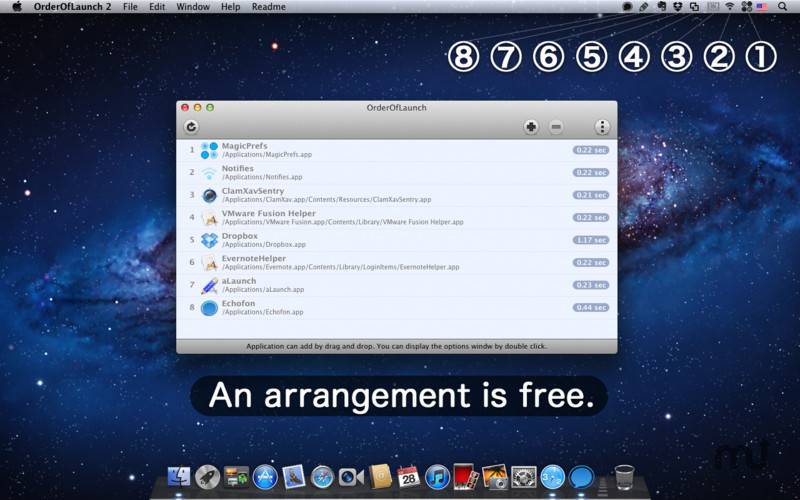Click the plus button to add an application

point(531,127)
